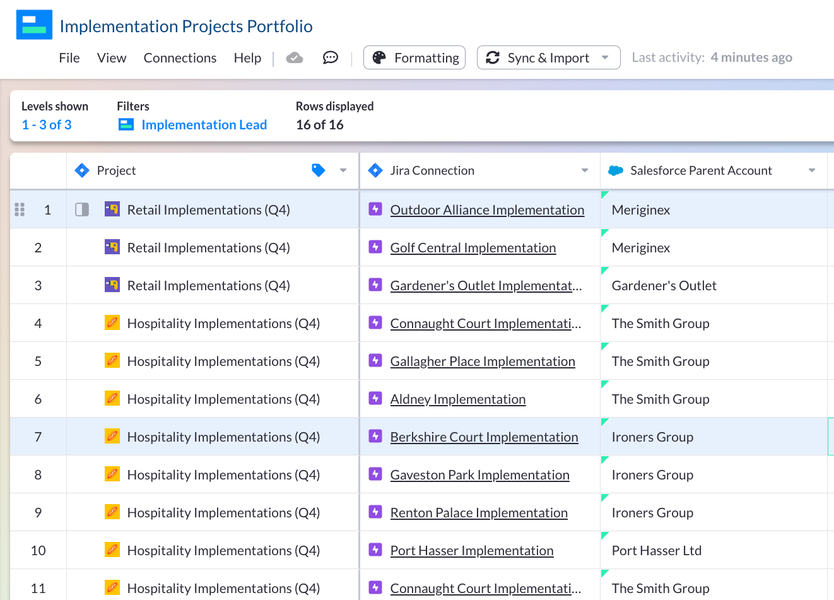Open the Renton Palace Implementation link

(479, 512)
